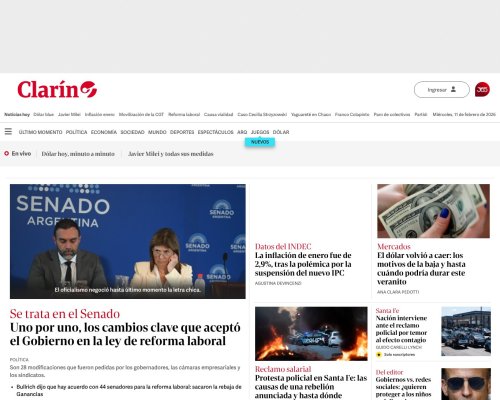Open the inflación de enero 2,9% article
The height and width of the screenshot is (400, 500).
(303, 264)
